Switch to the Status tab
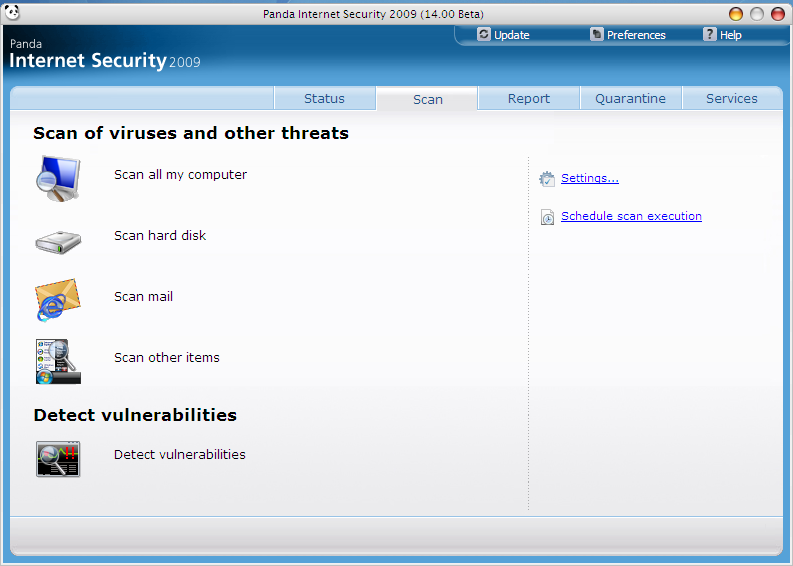793x566 pixels. pos(324,99)
